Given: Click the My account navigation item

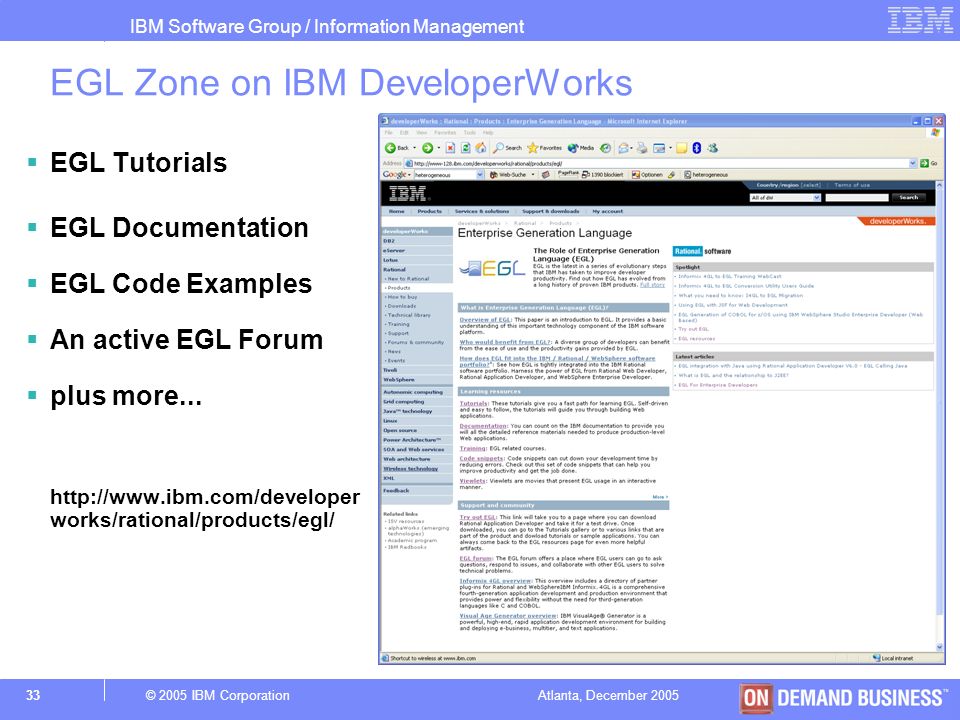Looking at the screenshot, I should (607, 211).
